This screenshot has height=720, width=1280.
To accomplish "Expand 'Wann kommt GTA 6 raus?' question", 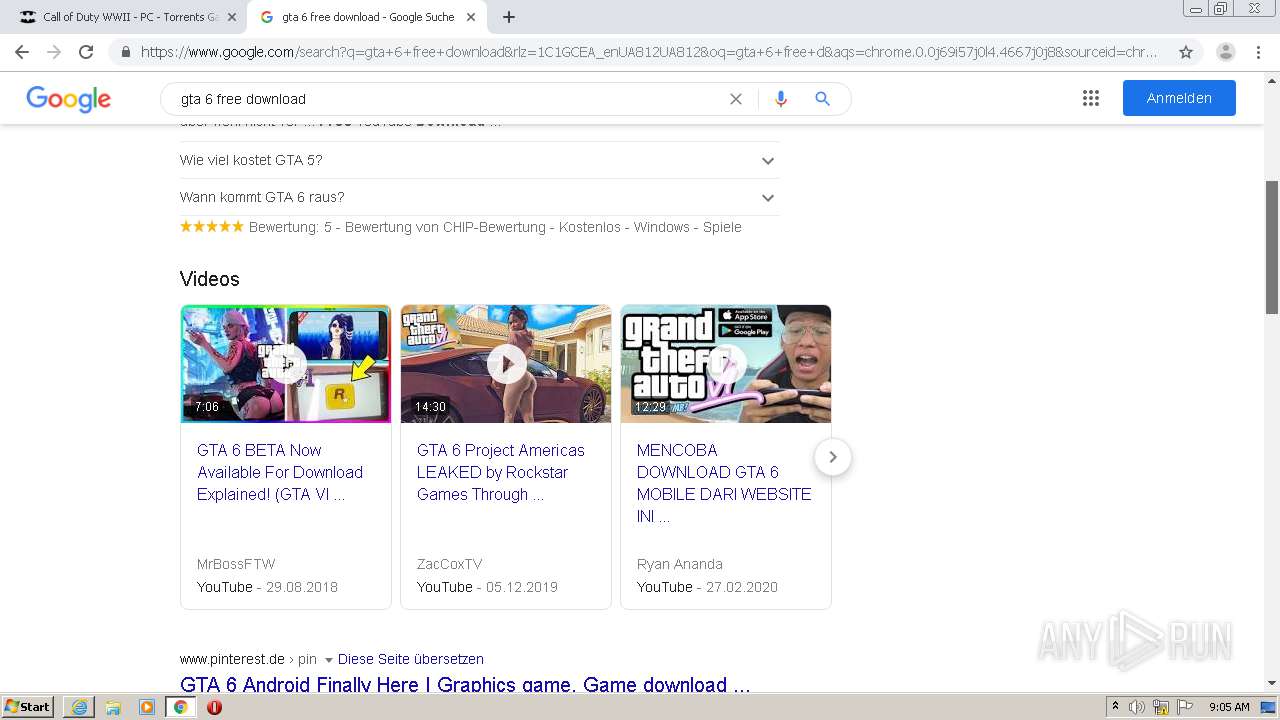I will pos(479,197).
